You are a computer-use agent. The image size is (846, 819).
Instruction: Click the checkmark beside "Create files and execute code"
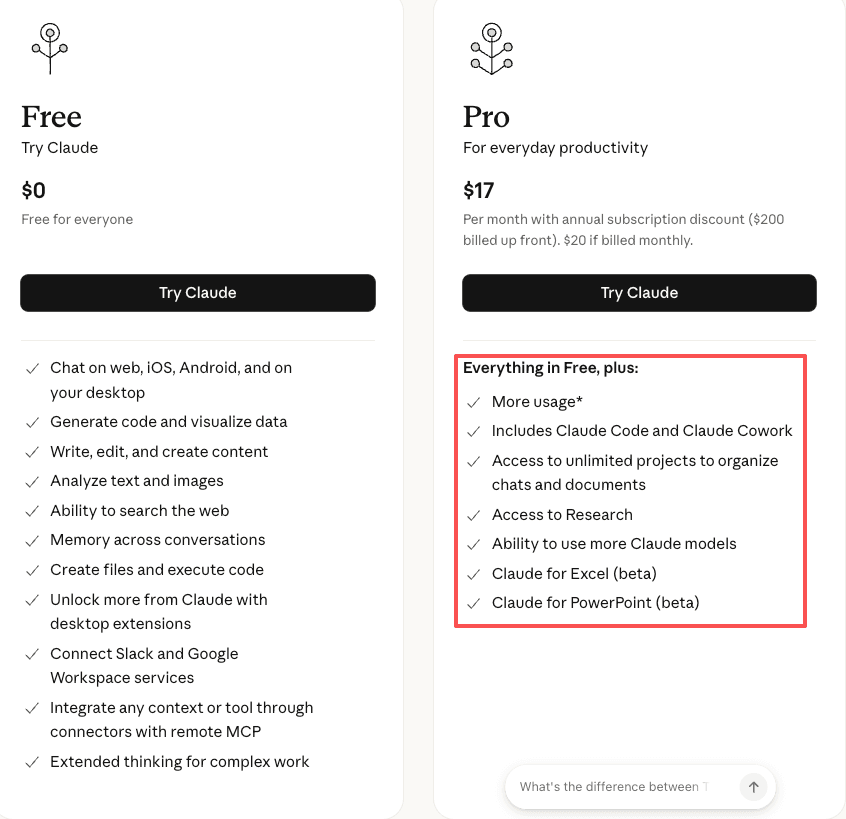[x=32, y=569]
